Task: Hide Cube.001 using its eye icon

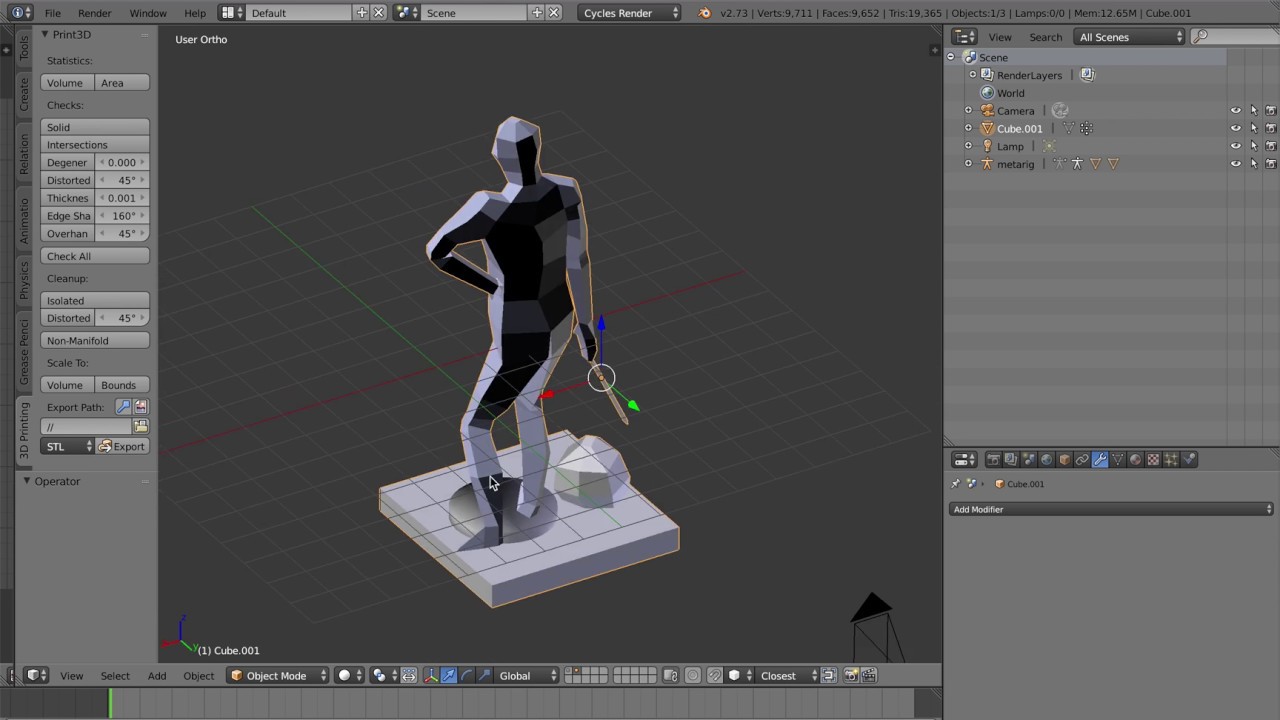Action: [x=1235, y=128]
